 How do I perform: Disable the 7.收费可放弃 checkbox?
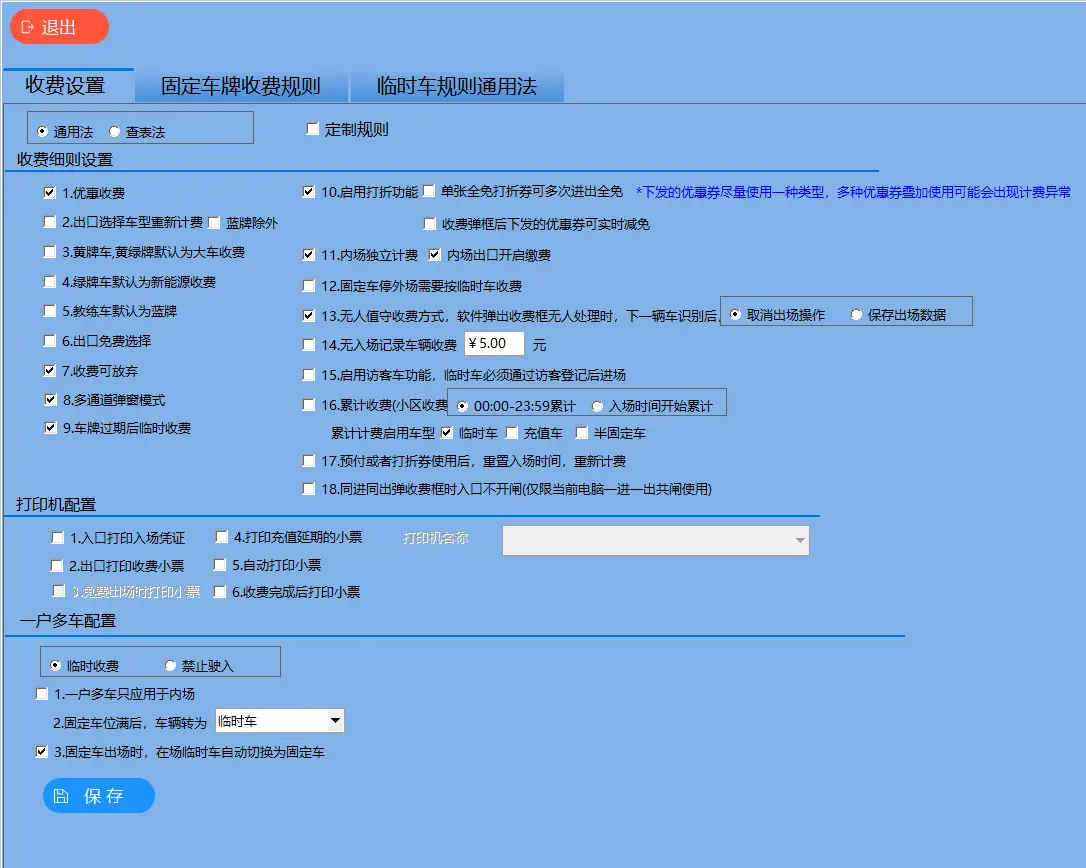click(50, 371)
